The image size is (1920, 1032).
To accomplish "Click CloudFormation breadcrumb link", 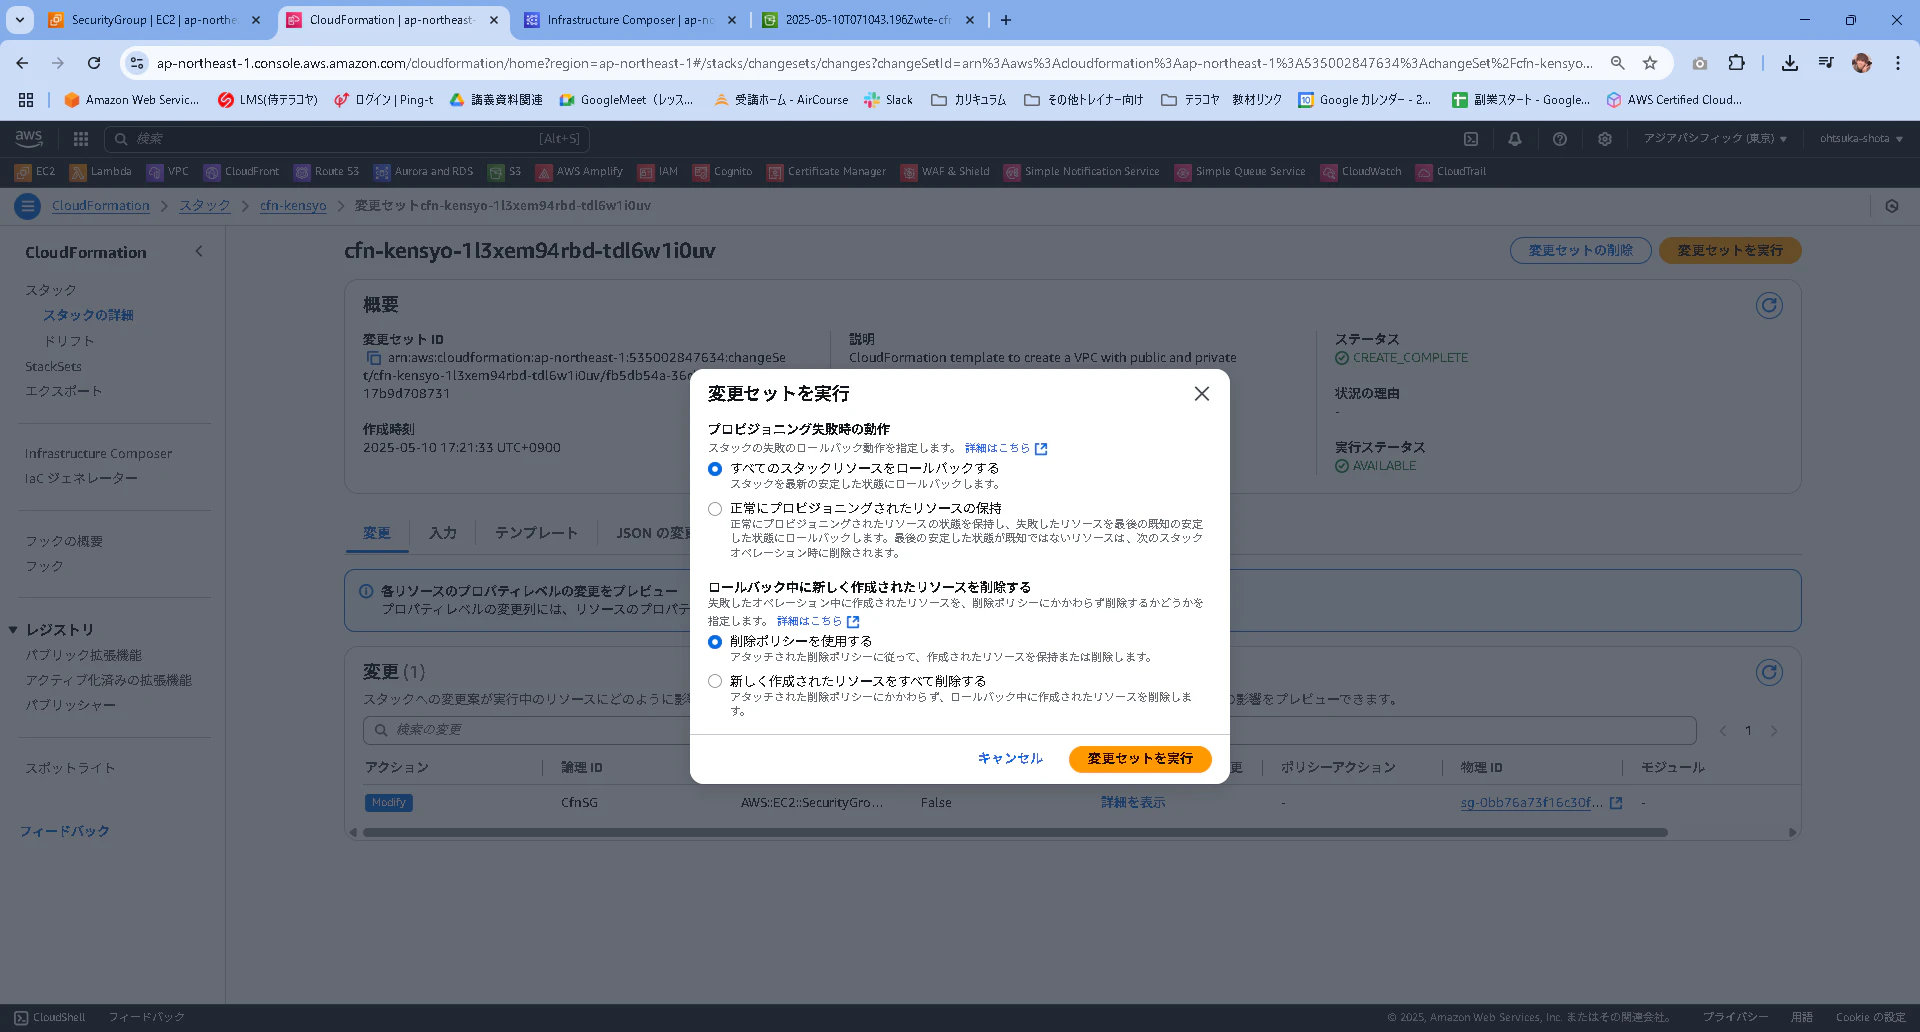I will pyautogui.click(x=101, y=206).
